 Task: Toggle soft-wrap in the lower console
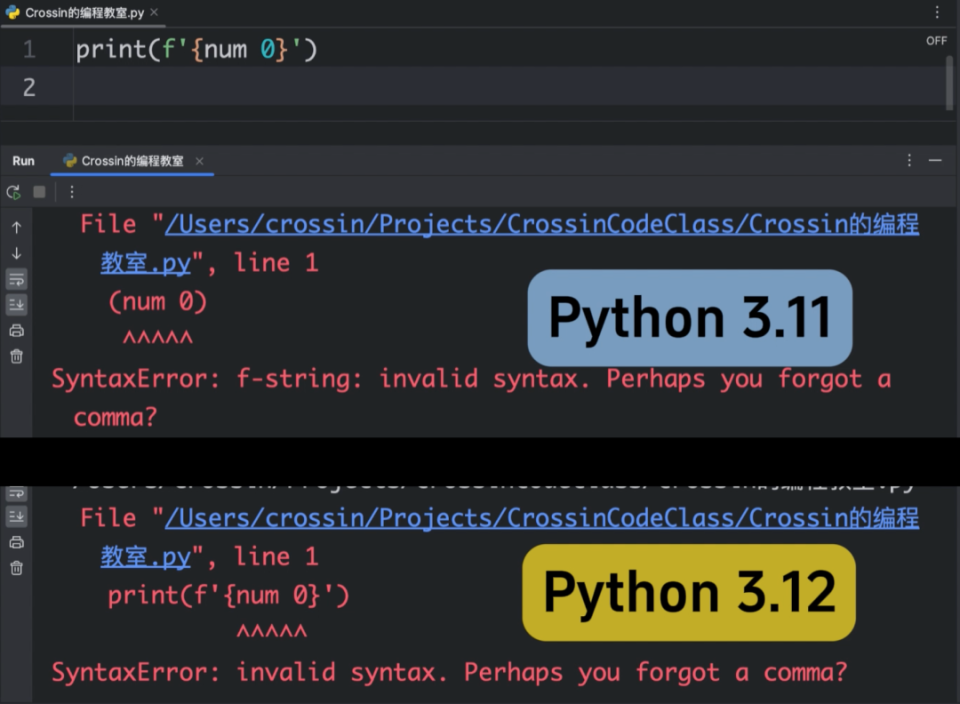click(x=17, y=493)
